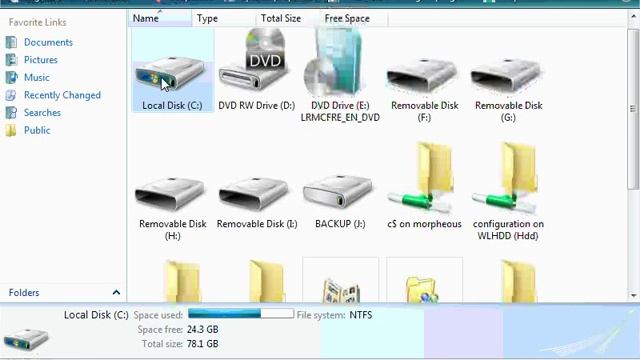Viewport: 640px width, 360px height.
Task: Click the scrollbar down arrow
Action: [633, 296]
